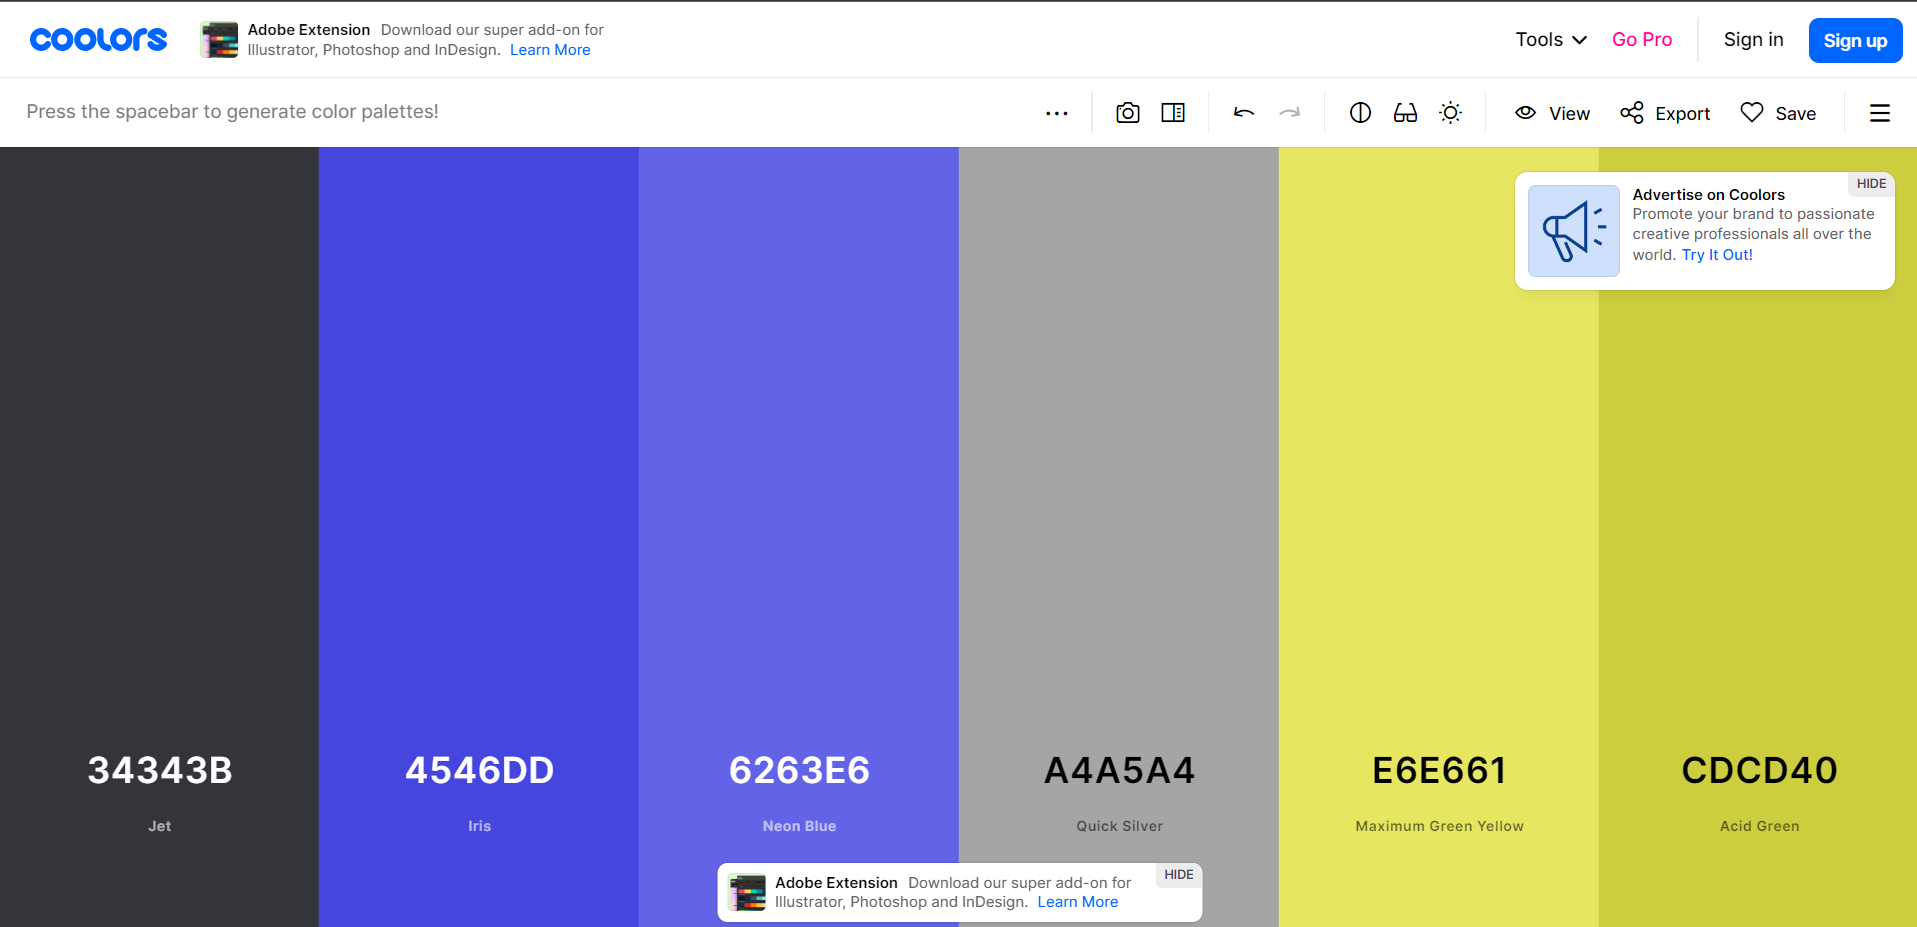The image size is (1917, 927).
Task: Toggle the color blindness glasses icon
Action: point(1405,113)
